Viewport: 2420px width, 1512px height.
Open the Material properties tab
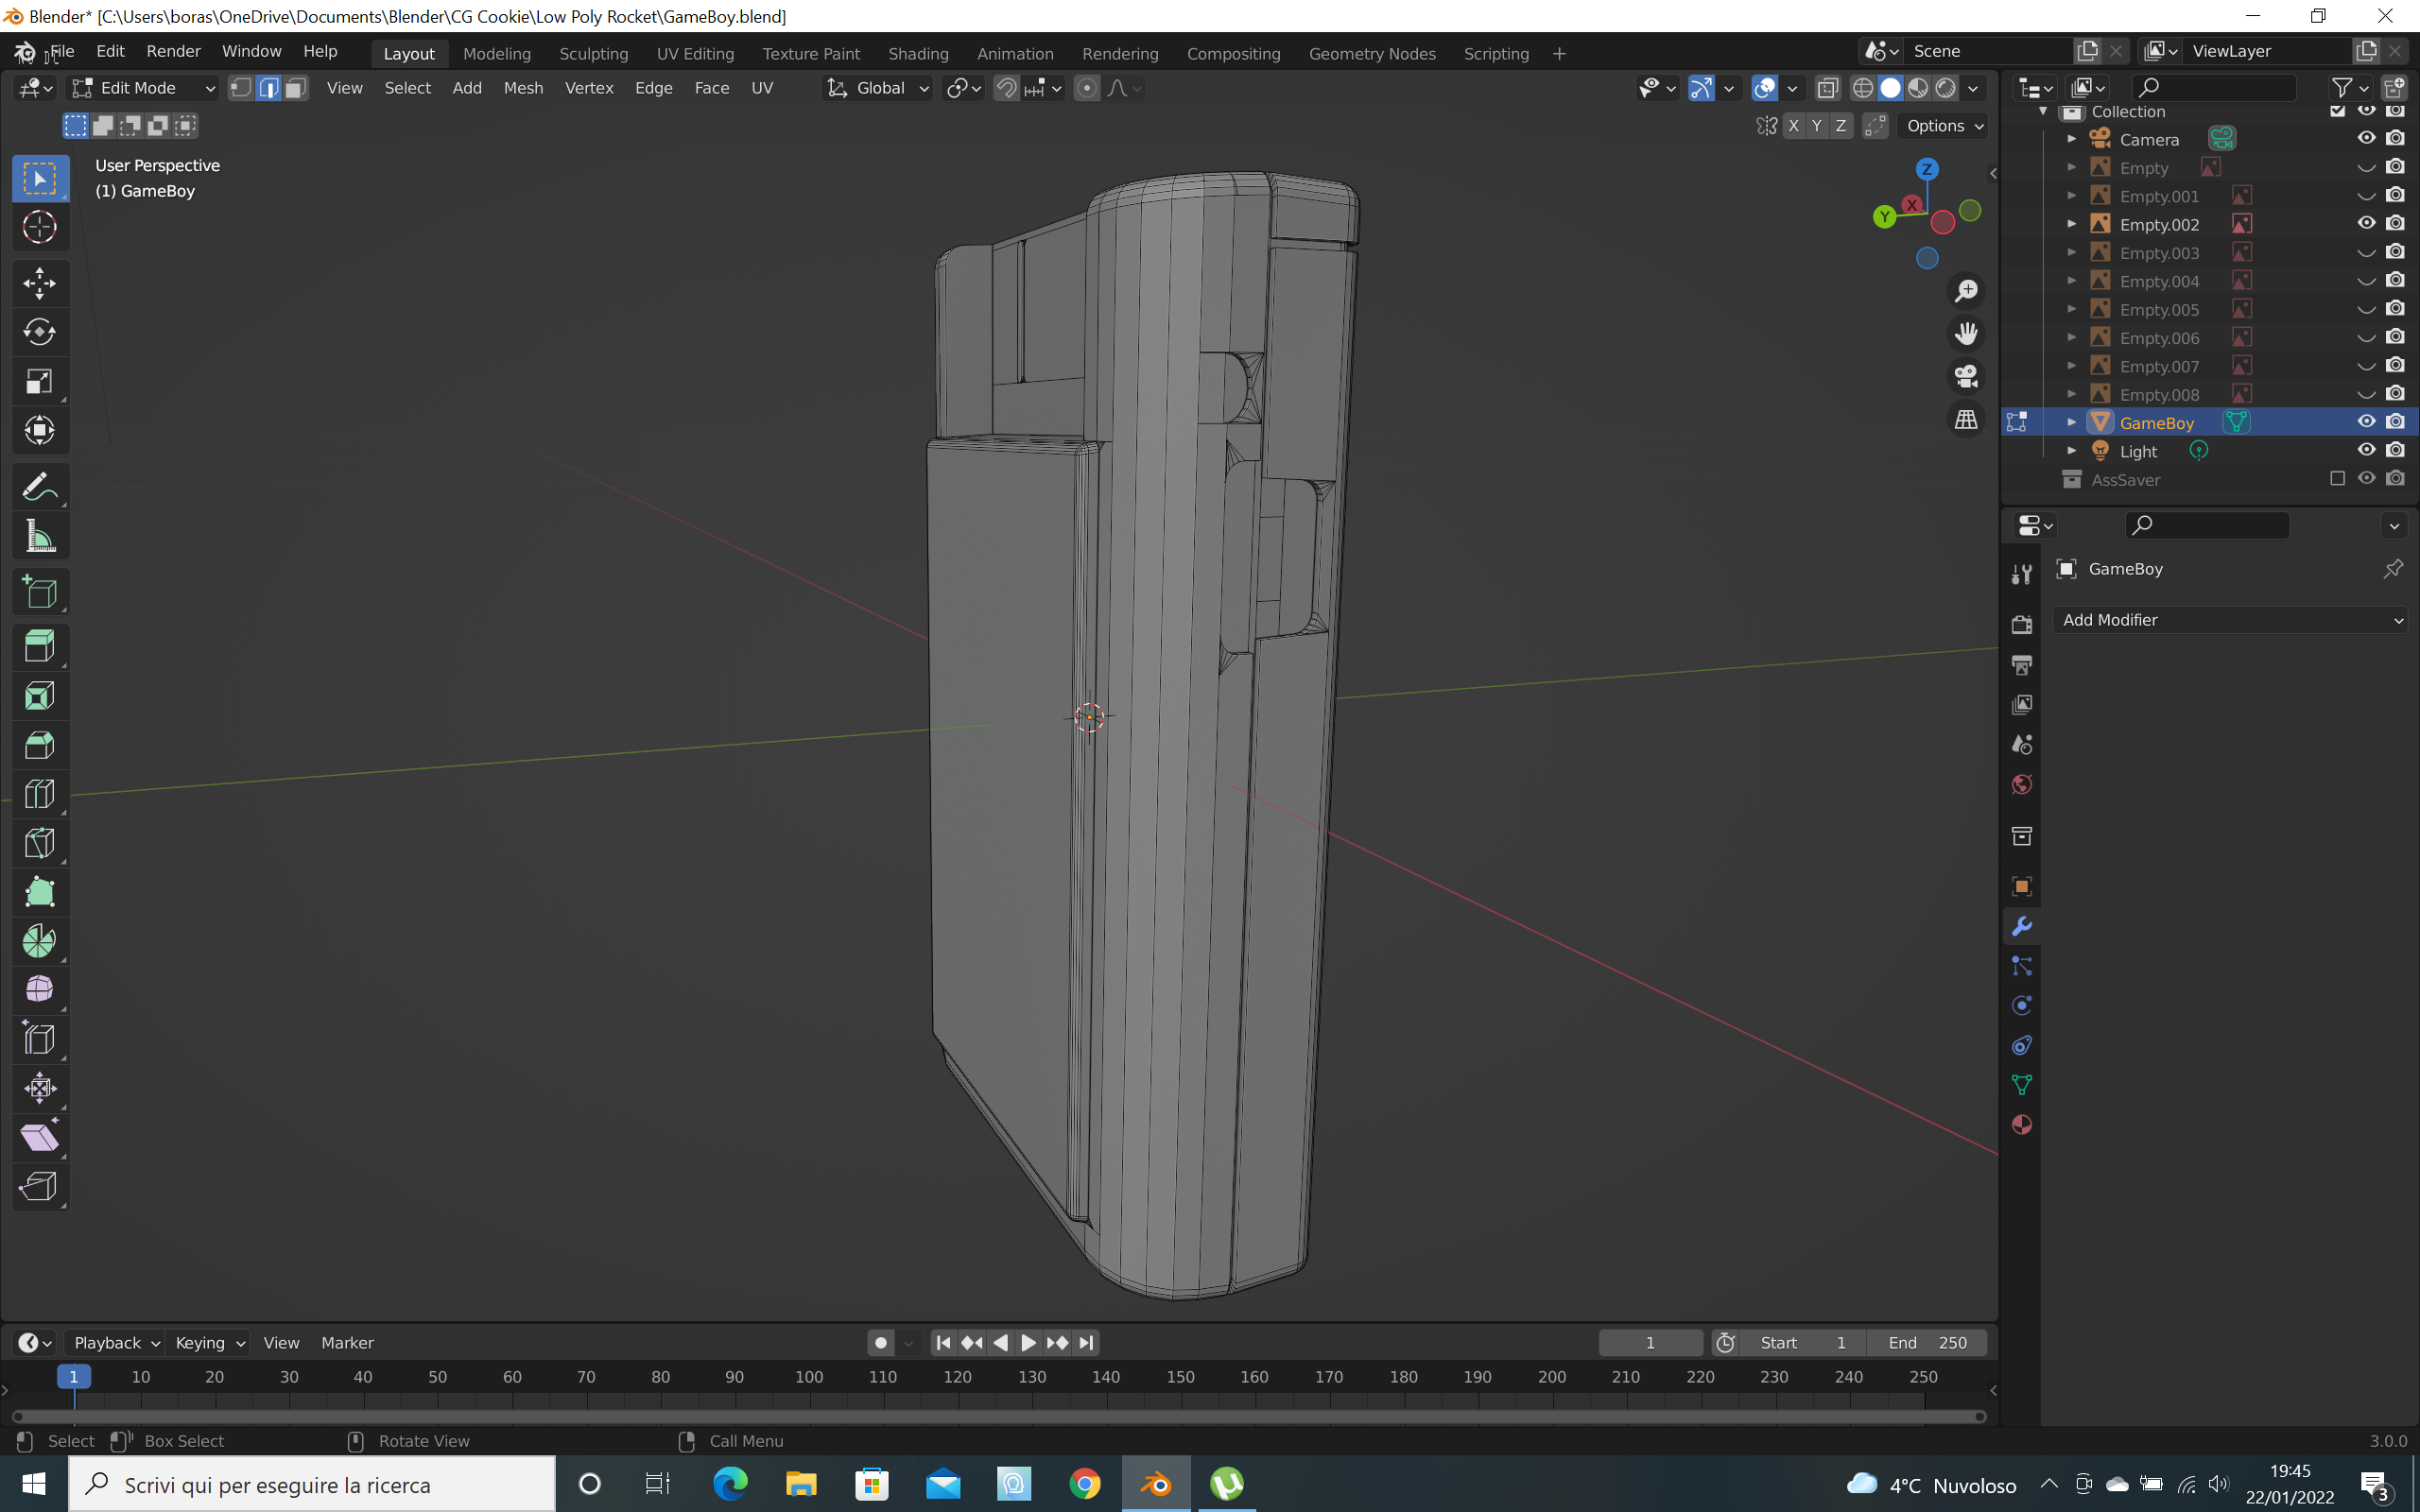(x=2021, y=1124)
